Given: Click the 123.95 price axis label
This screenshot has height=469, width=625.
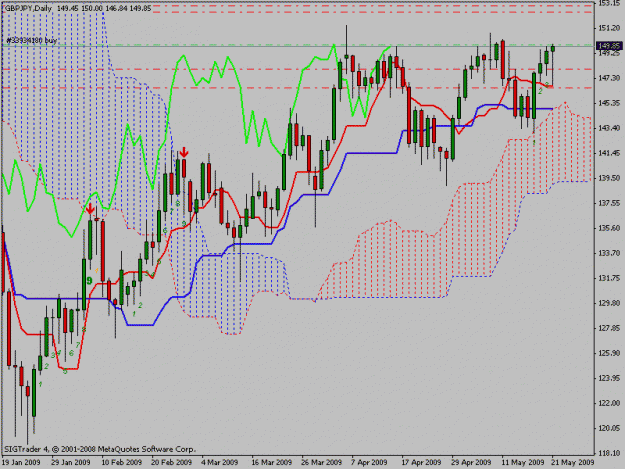Looking at the screenshot, I should tap(609, 378).
